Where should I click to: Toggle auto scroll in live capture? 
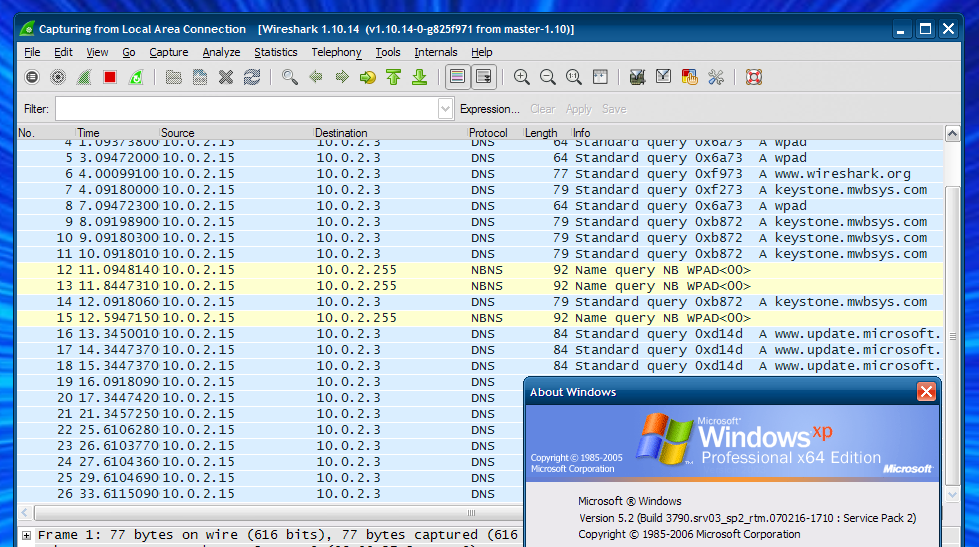tap(484, 77)
